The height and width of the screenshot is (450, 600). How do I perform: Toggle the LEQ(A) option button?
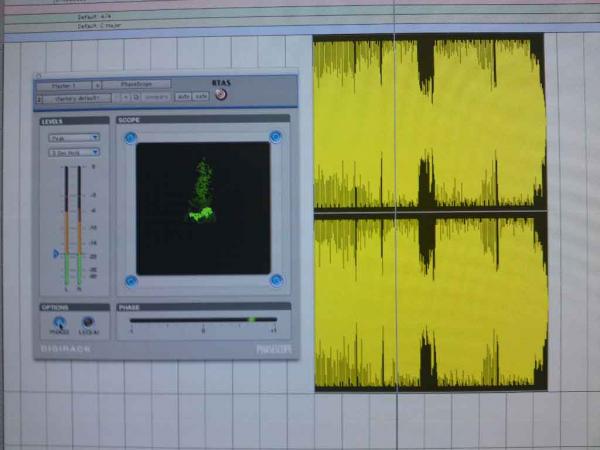pos(88,322)
